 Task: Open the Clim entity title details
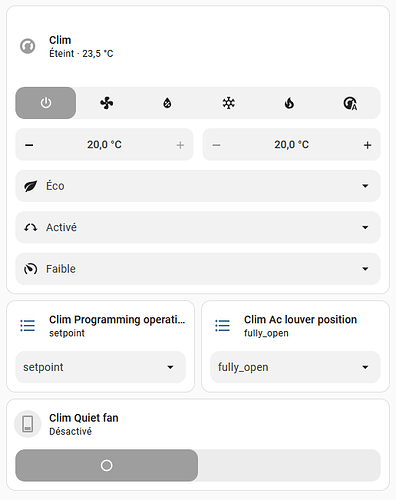(60, 40)
